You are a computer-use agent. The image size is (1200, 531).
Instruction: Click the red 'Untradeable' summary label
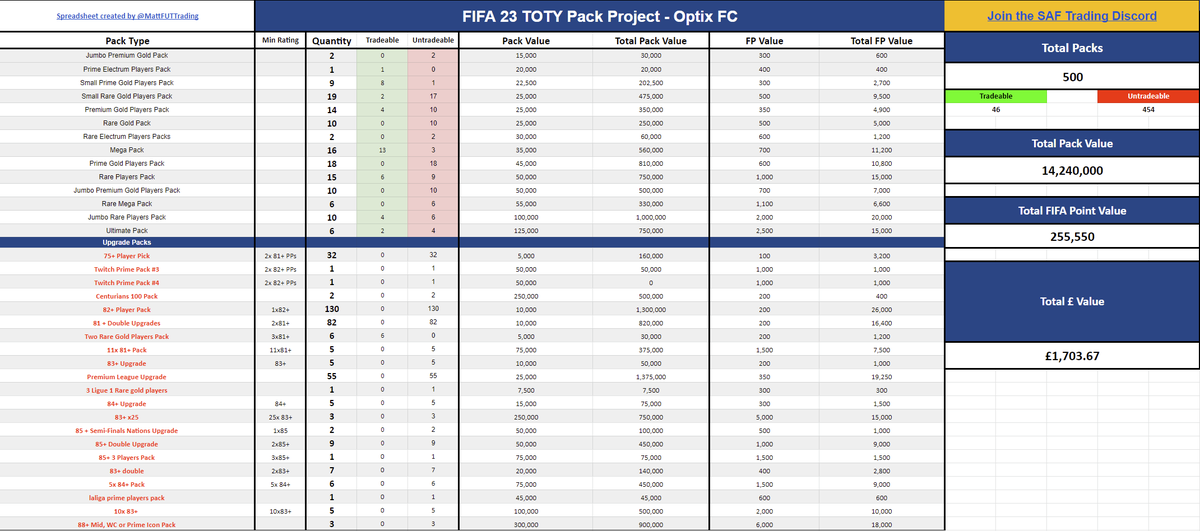(x=1148, y=96)
